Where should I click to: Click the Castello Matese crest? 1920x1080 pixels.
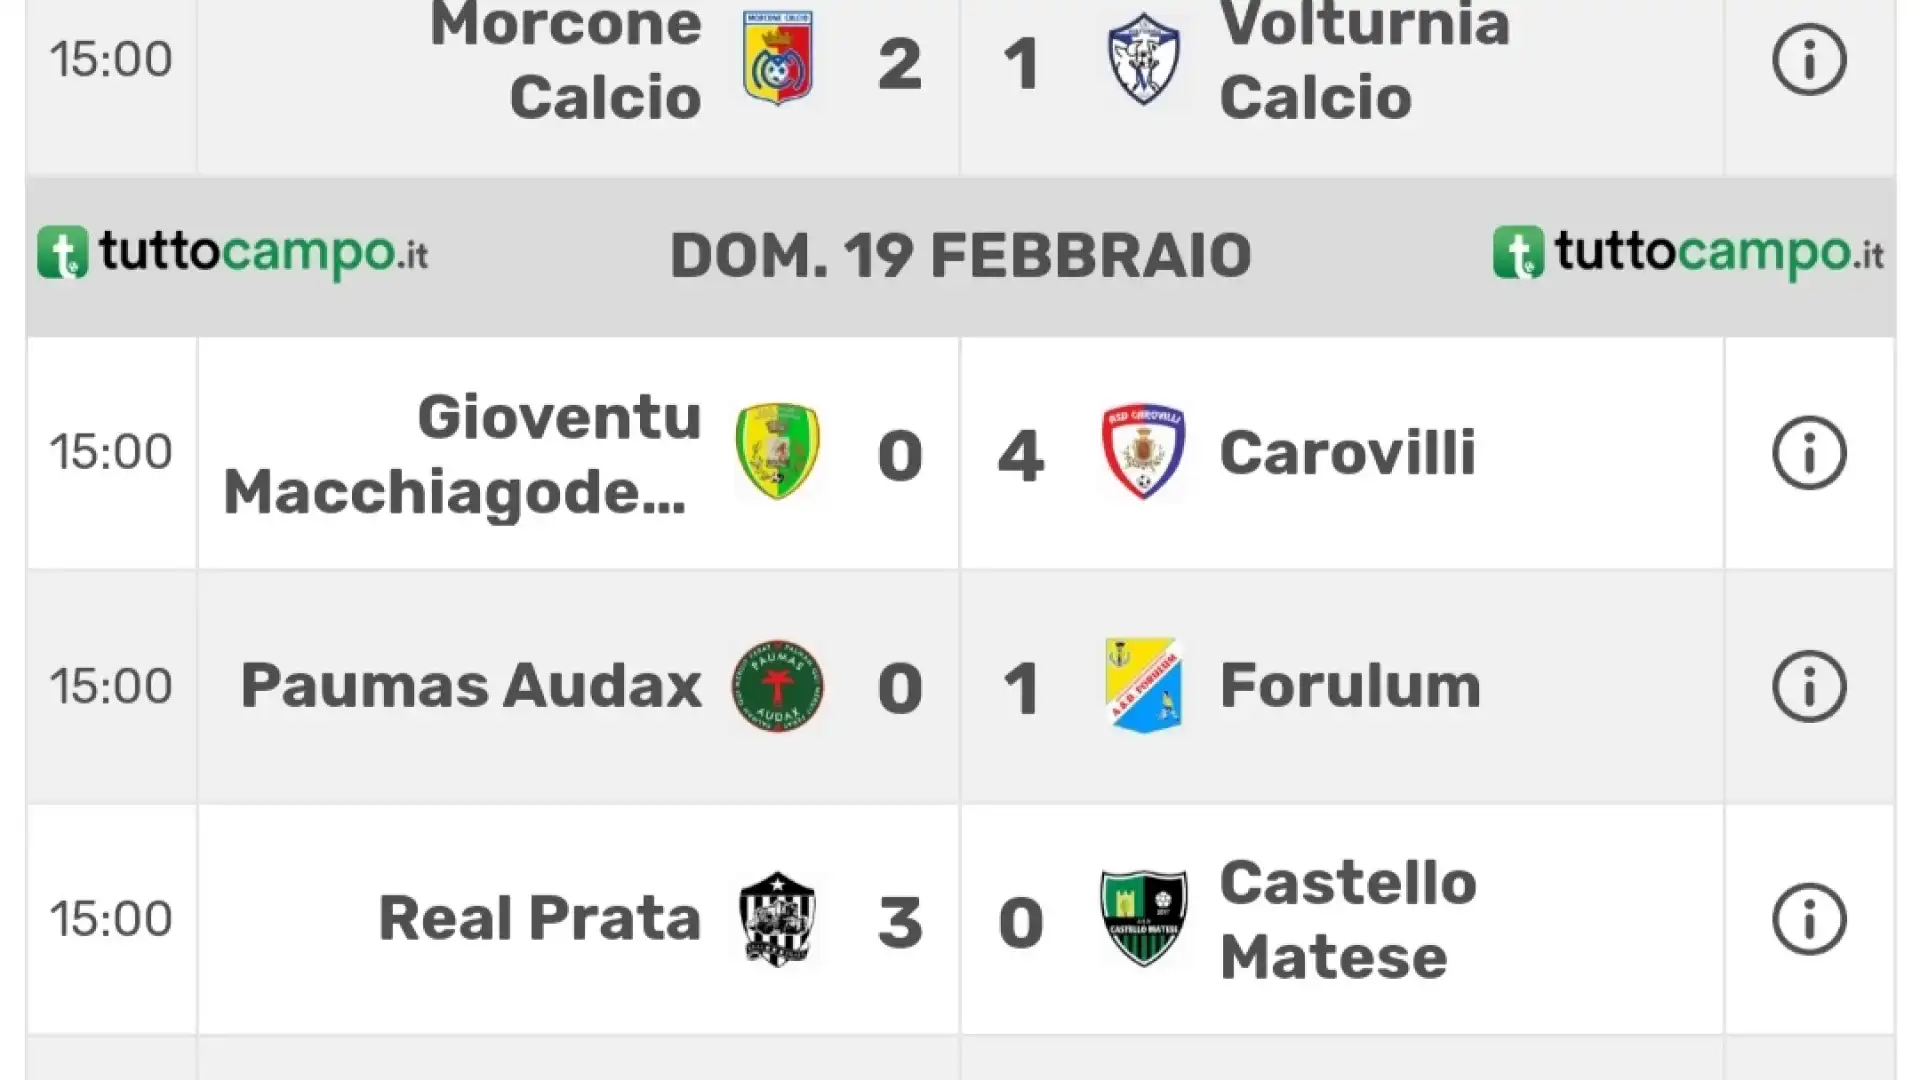(x=1144, y=919)
